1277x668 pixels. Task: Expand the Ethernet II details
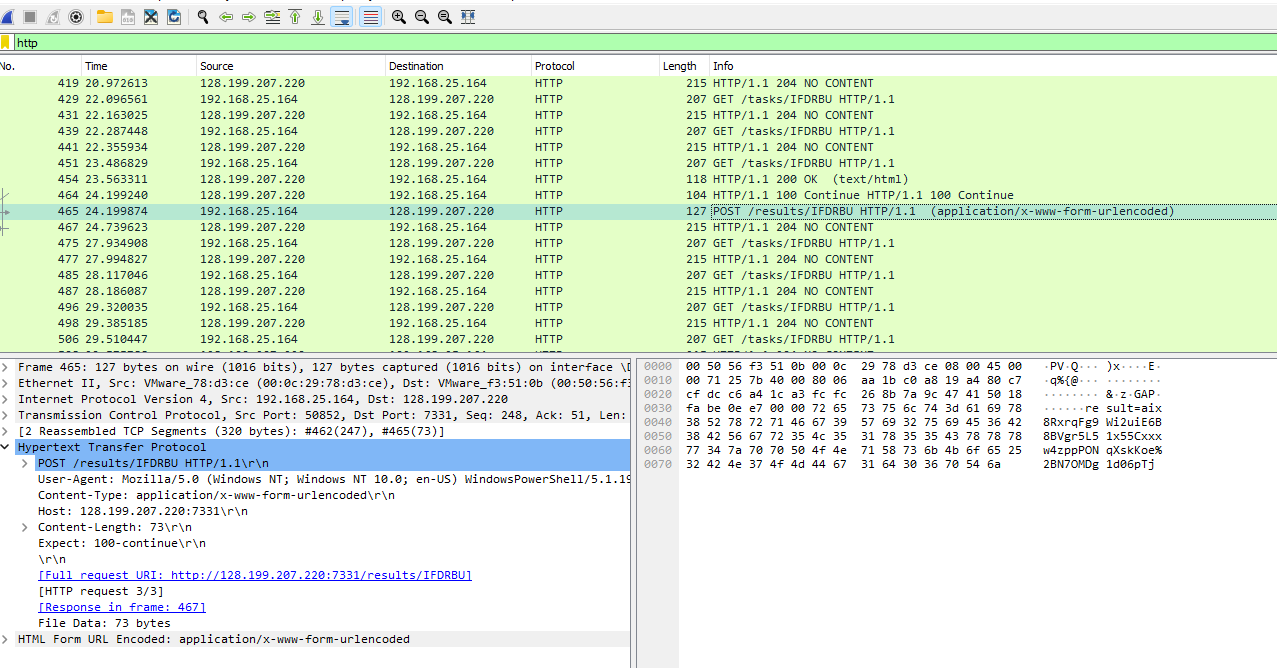[x=6, y=383]
